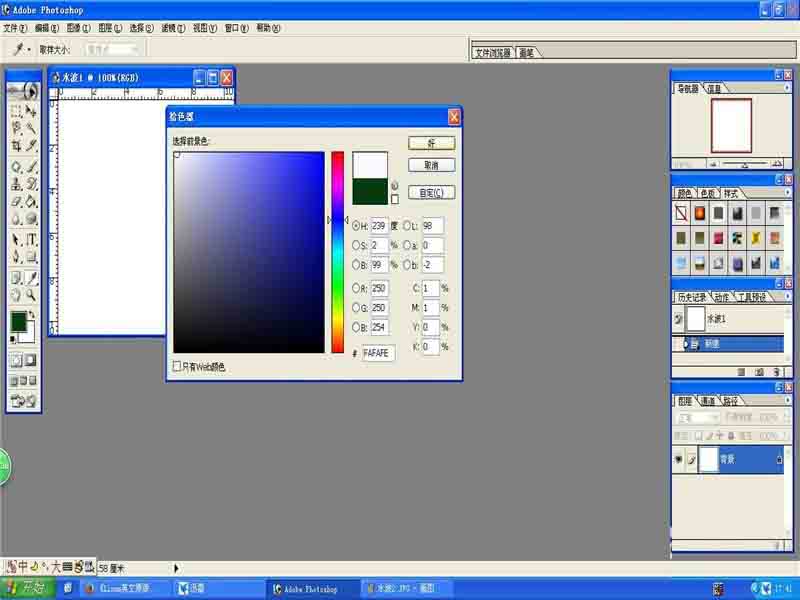This screenshot has width=800, height=600.
Task: Select the Hand tool
Action: pyautogui.click(x=16, y=295)
